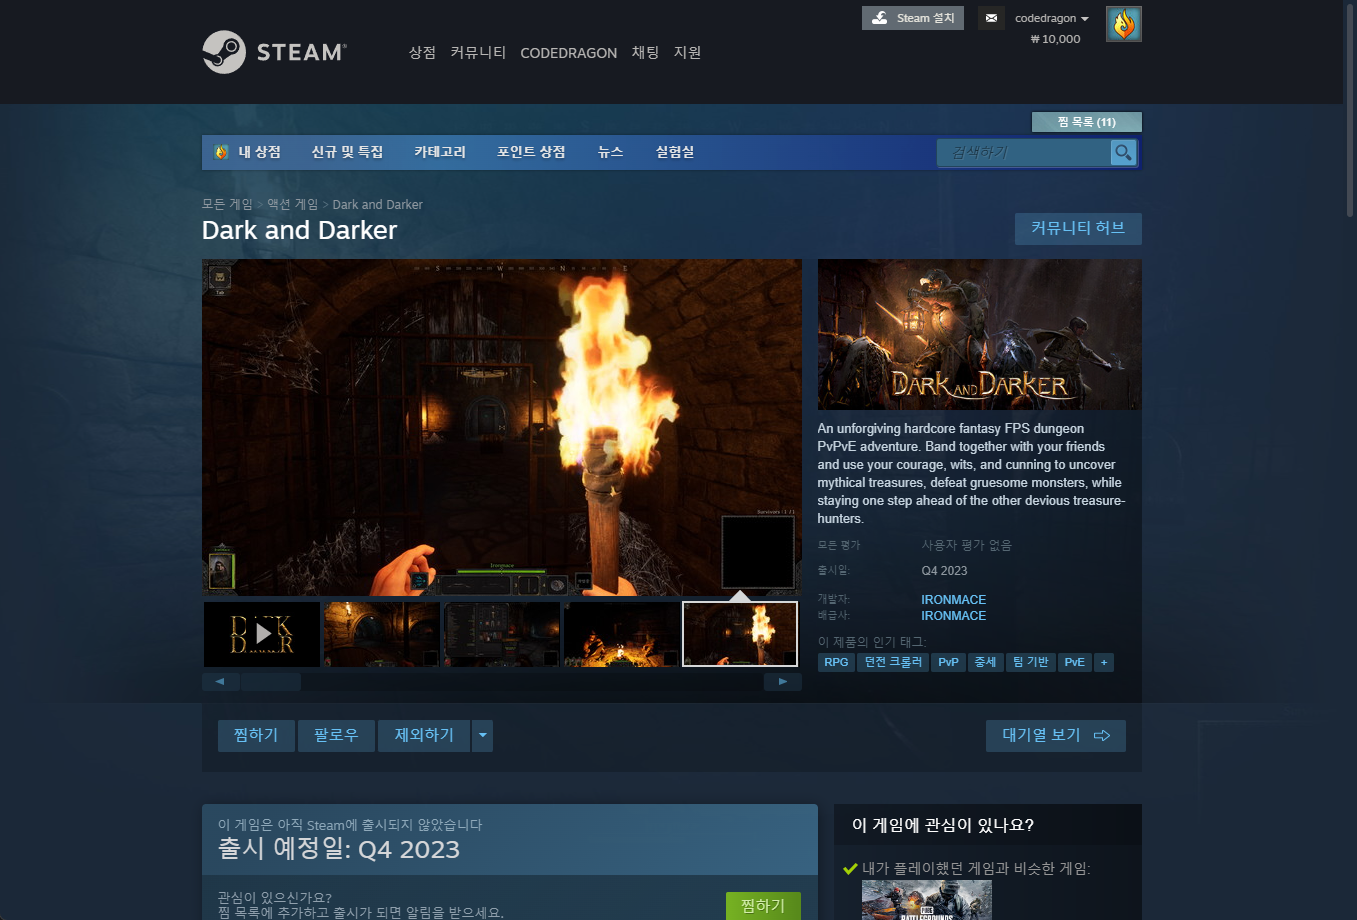
Task: Click 찜하기 button in action bar
Action: coord(256,735)
